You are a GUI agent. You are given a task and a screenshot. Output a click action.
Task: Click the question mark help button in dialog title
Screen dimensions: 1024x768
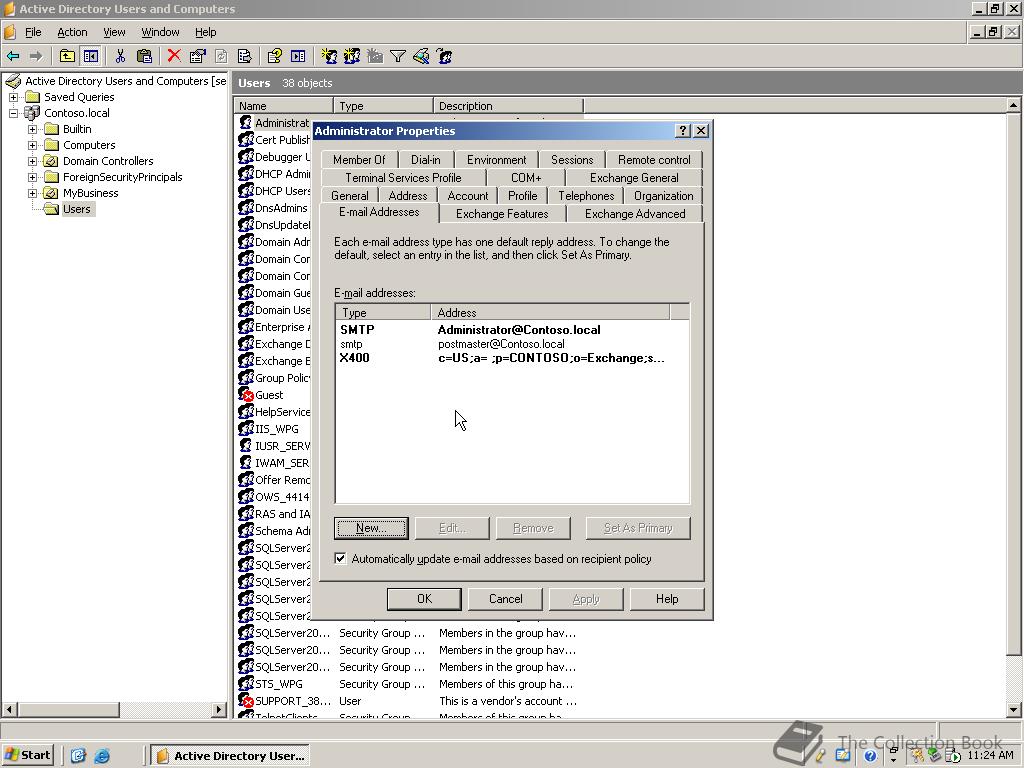[682, 131]
